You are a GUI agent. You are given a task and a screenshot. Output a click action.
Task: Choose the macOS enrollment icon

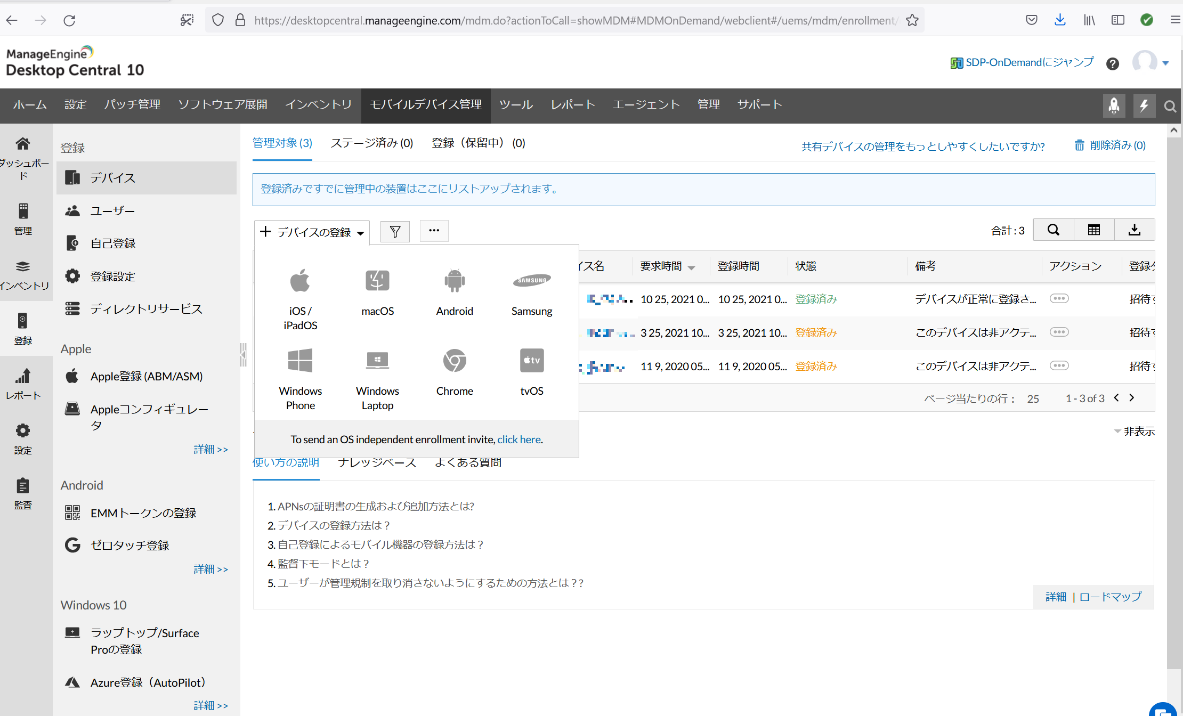377,281
